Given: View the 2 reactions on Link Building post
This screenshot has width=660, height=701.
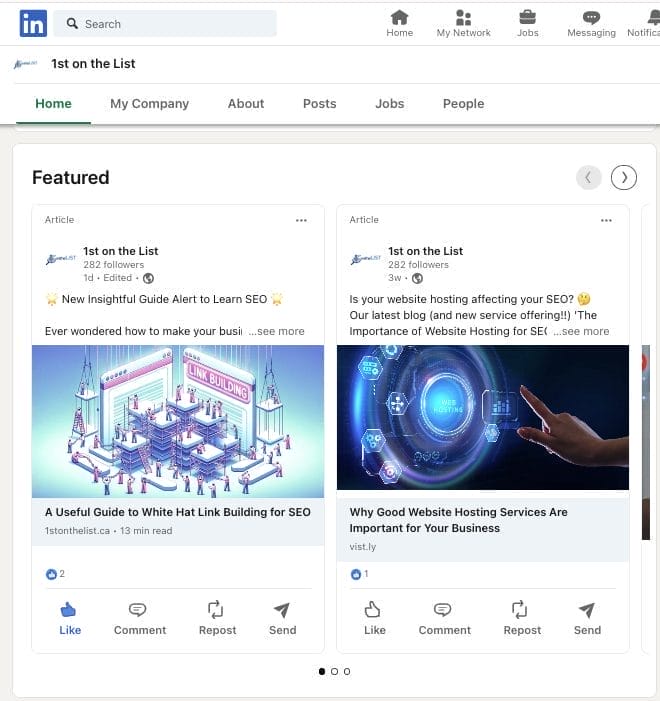Looking at the screenshot, I should coord(55,574).
